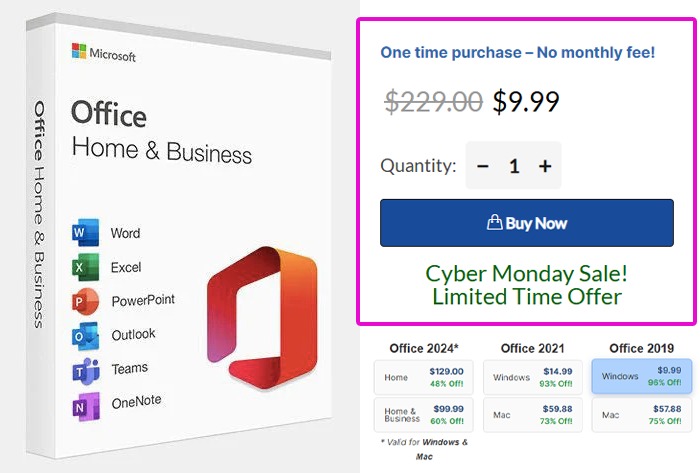
Task: Select Office 2024 Home & Business option
Action: click(423, 414)
